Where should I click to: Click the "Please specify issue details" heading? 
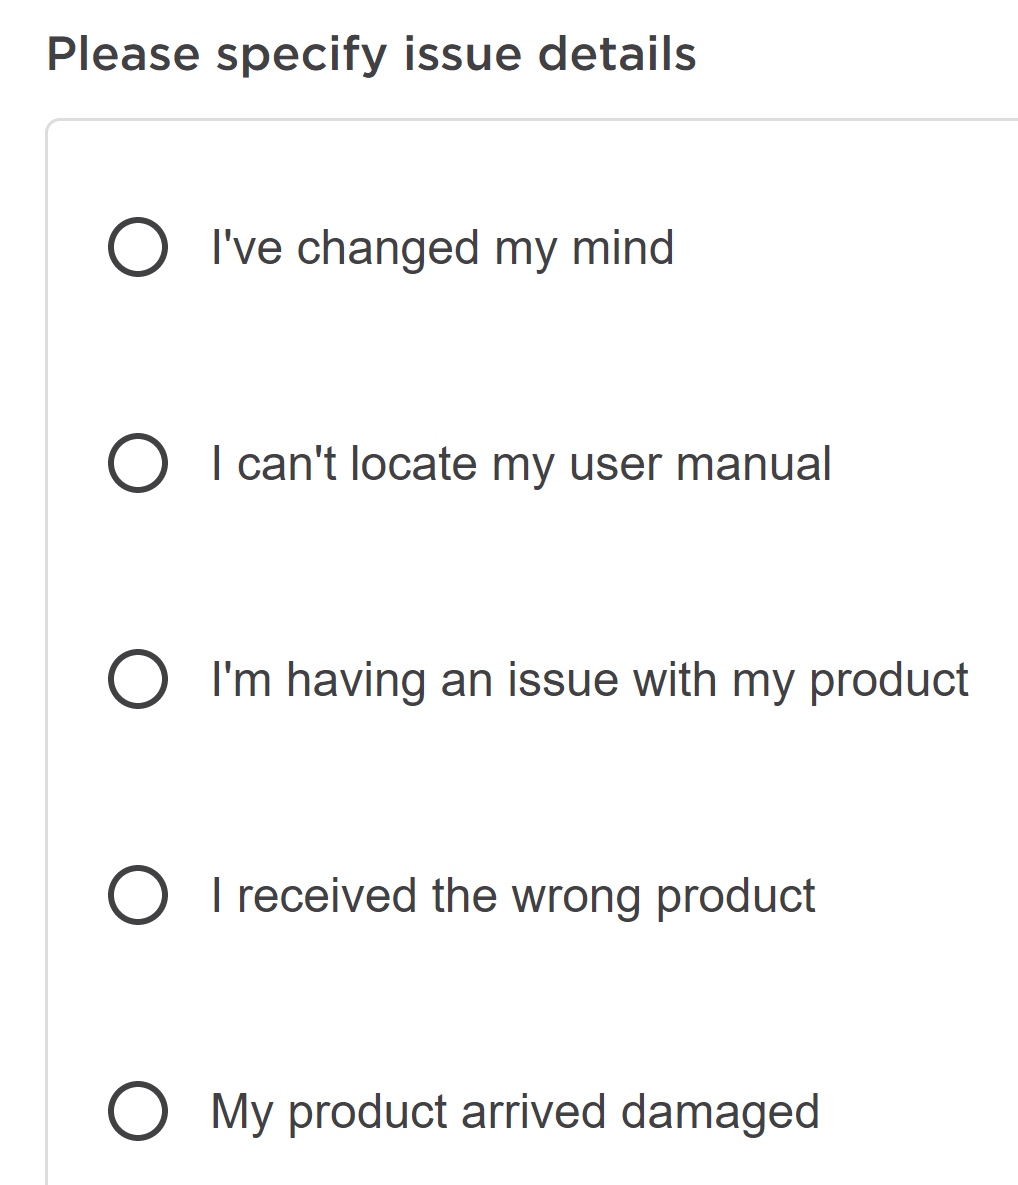tap(371, 53)
